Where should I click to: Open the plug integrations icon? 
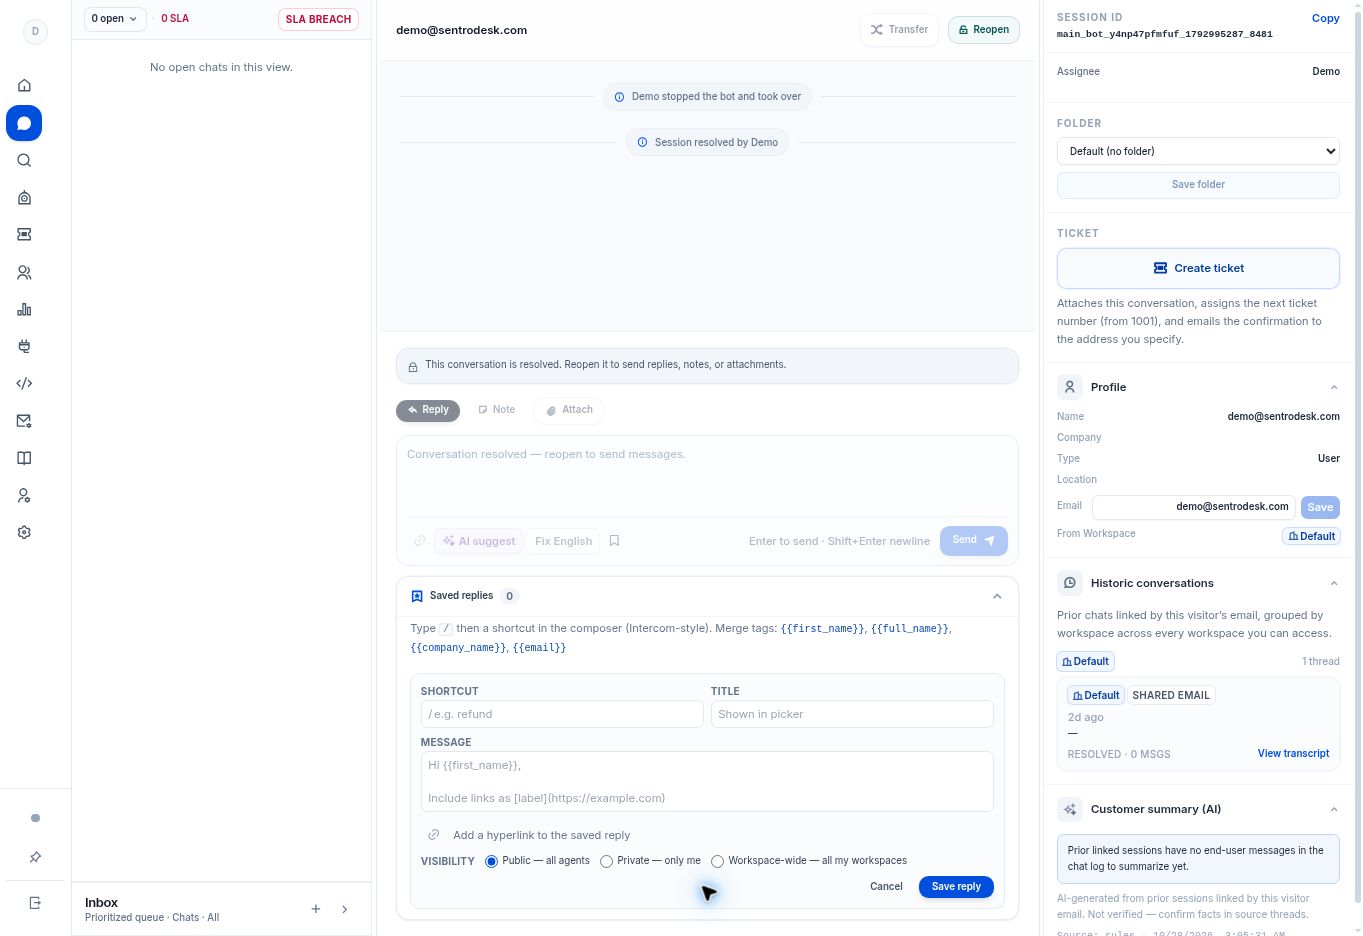coord(24,346)
